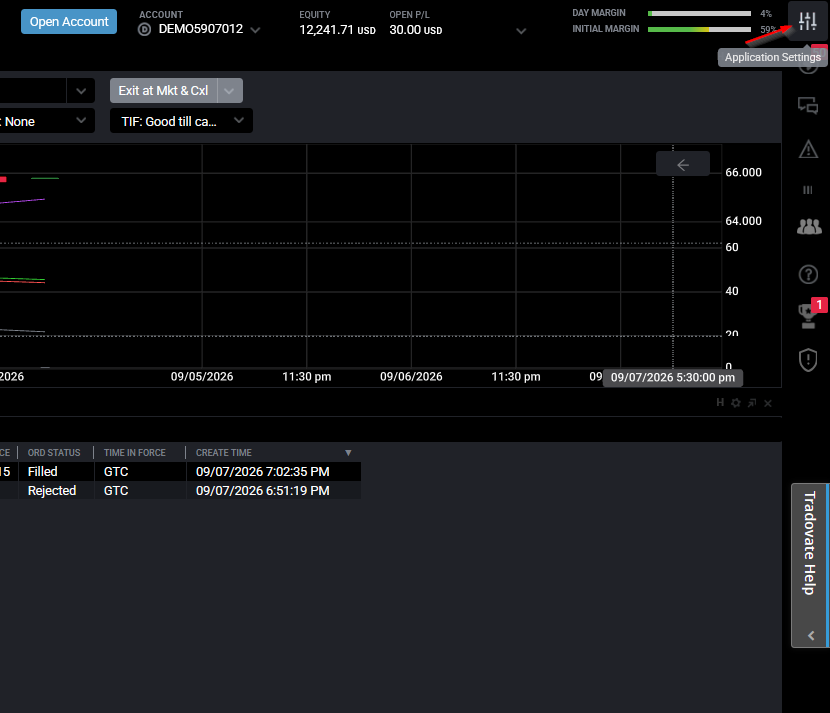Click the 64.000 price axis label

coord(743,221)
